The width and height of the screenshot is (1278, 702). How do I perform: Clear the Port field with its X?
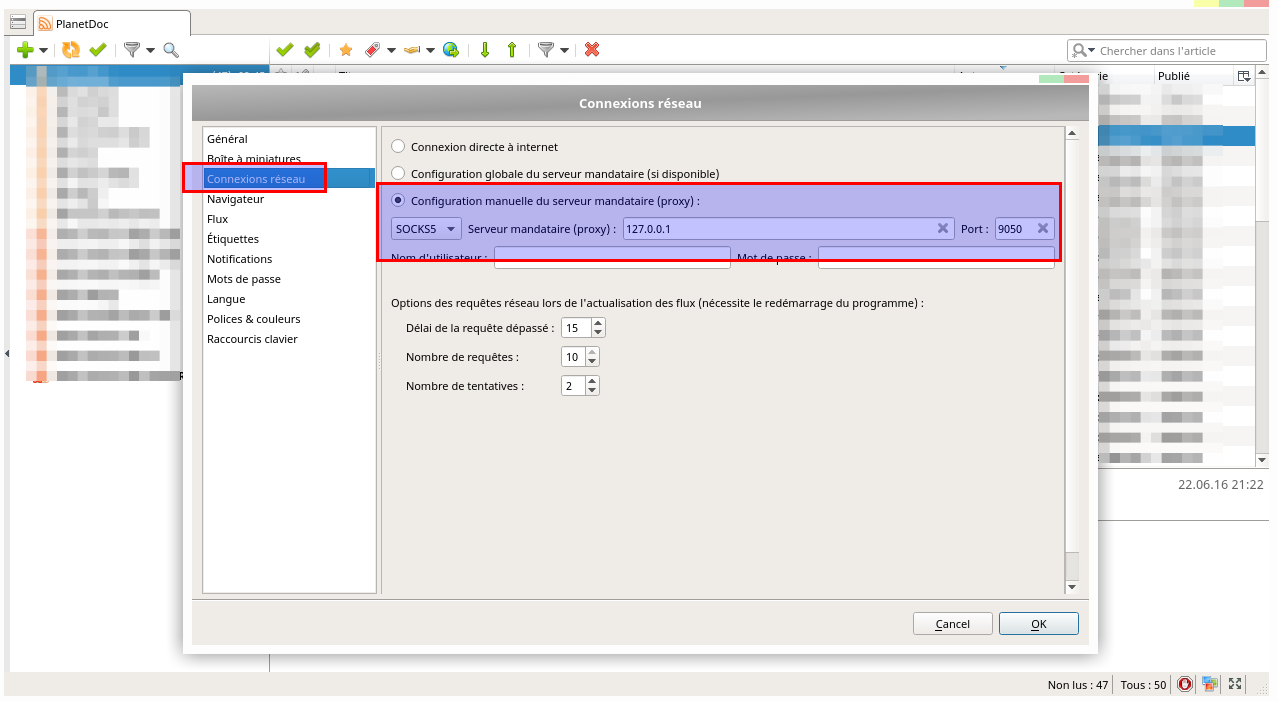pyautogui.click(x=1042, y=229)
